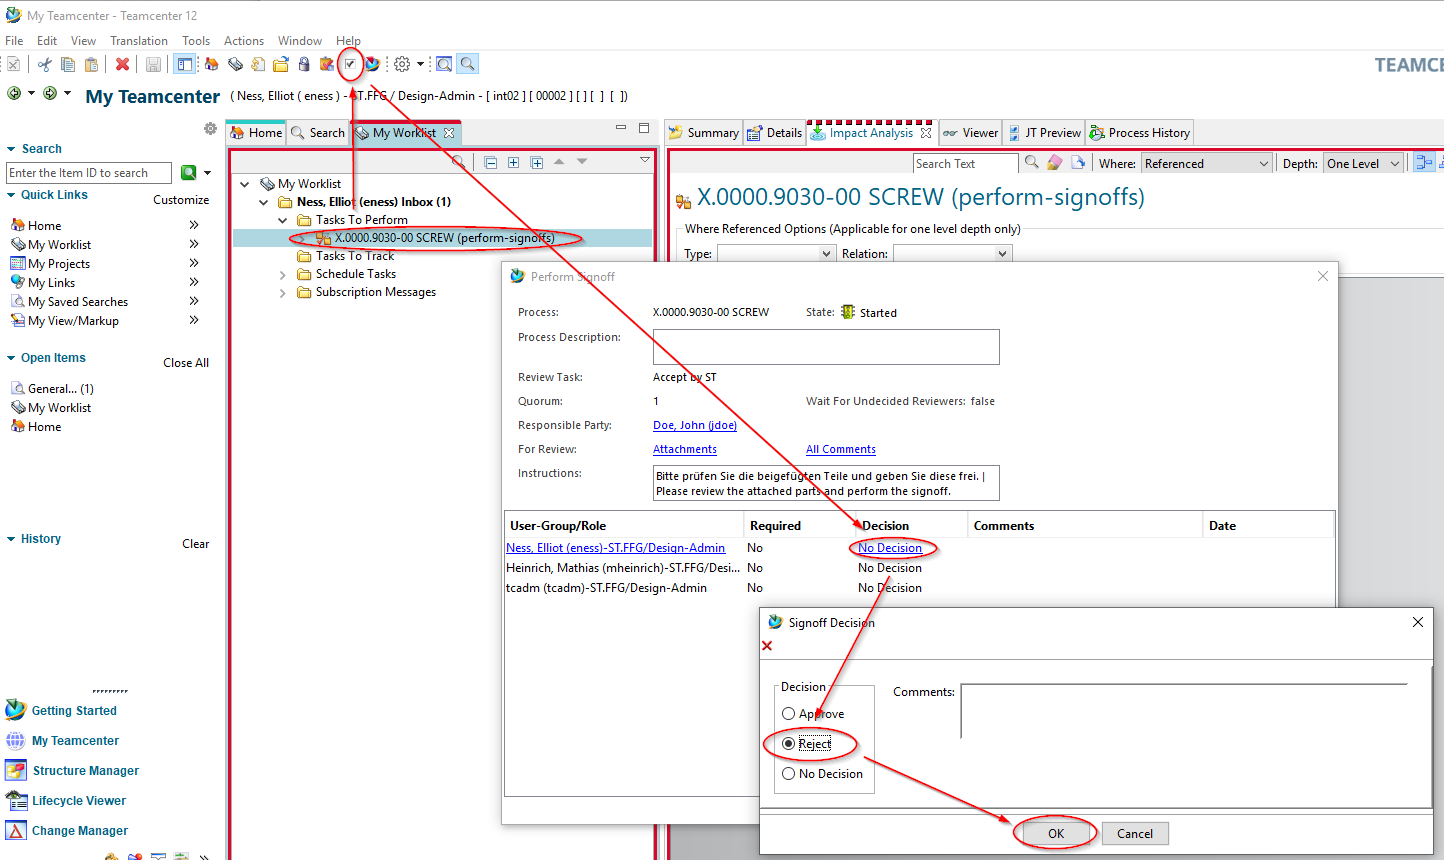
Task: Expand the Schedule Tasks folder
Action: [x=283, y=274]
